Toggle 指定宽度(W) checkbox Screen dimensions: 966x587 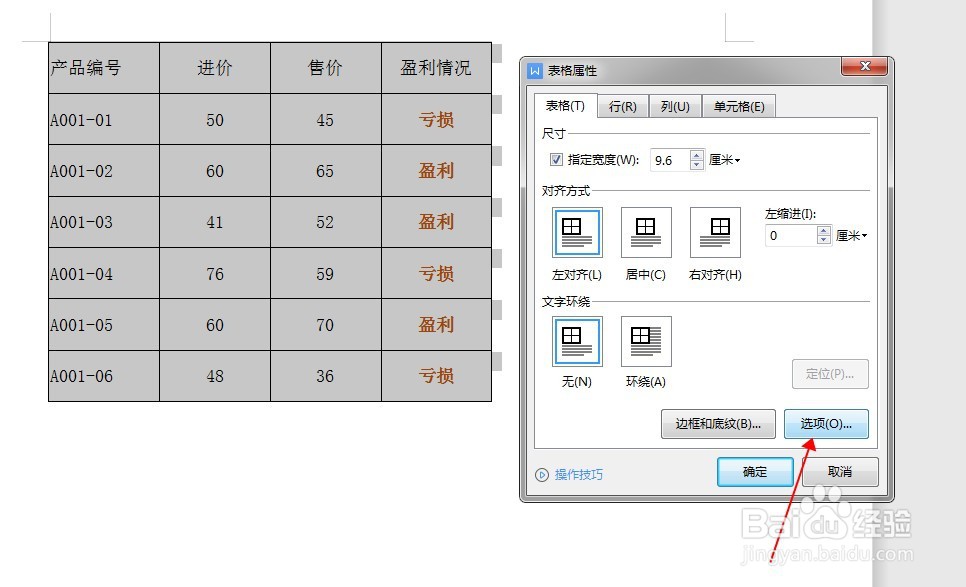coord(556,160)
